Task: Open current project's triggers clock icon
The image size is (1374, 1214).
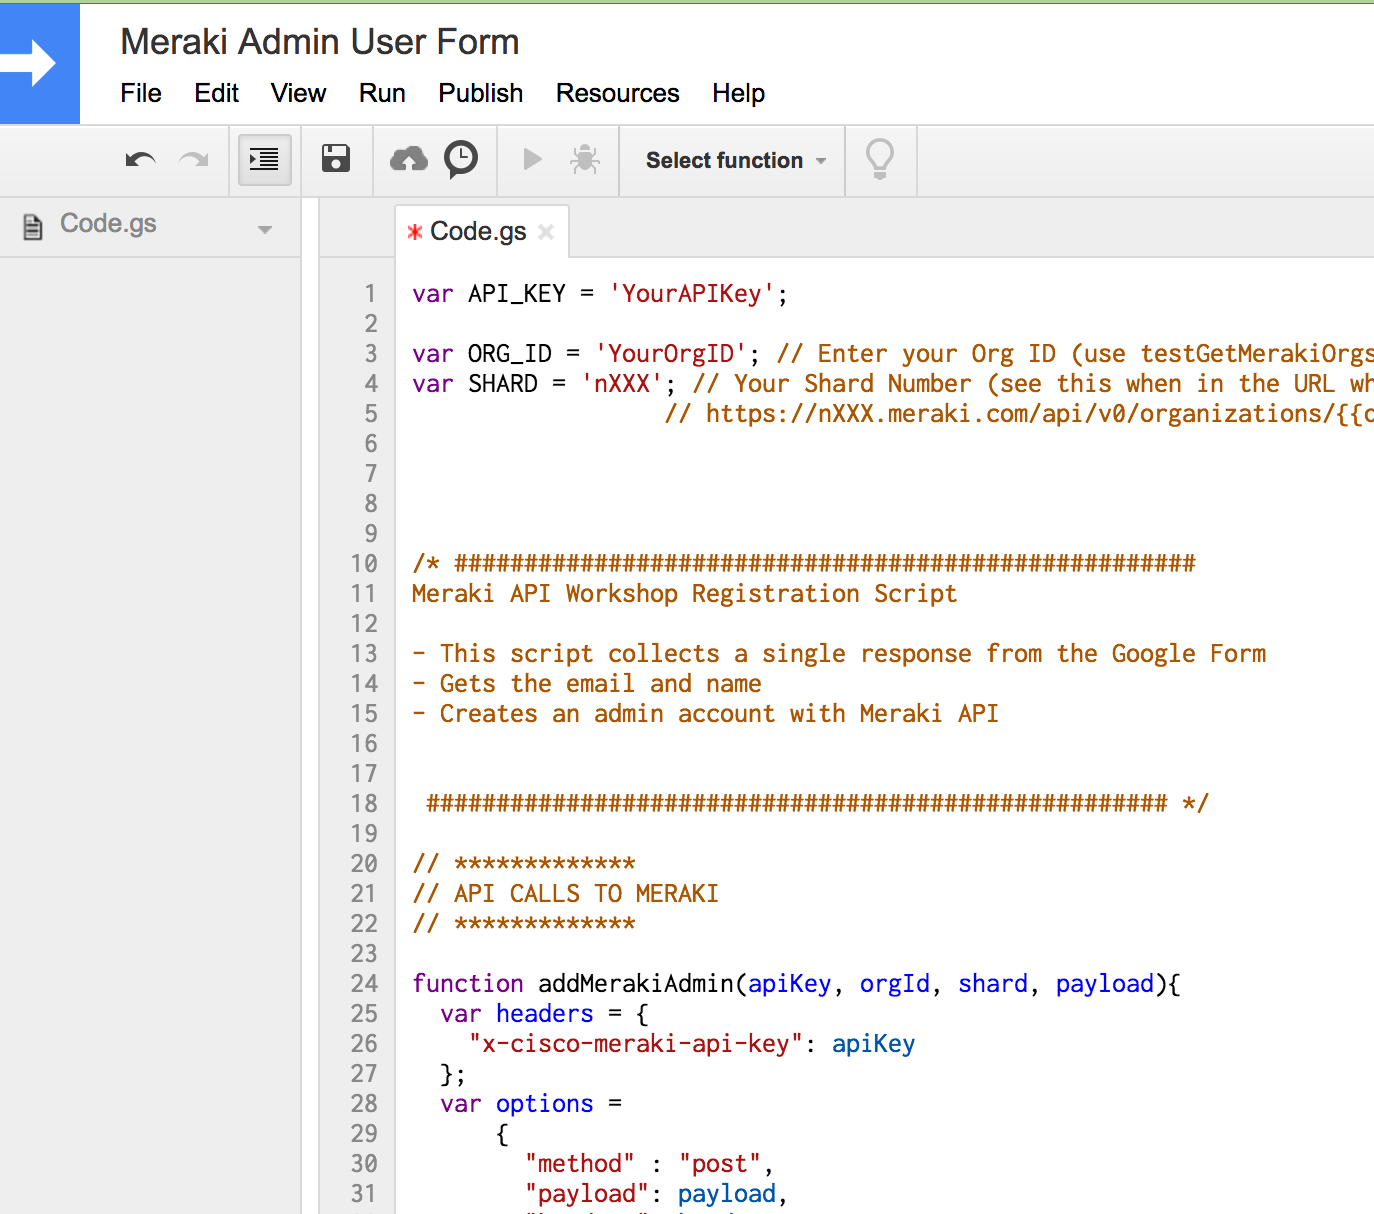Action: (461, 159)
